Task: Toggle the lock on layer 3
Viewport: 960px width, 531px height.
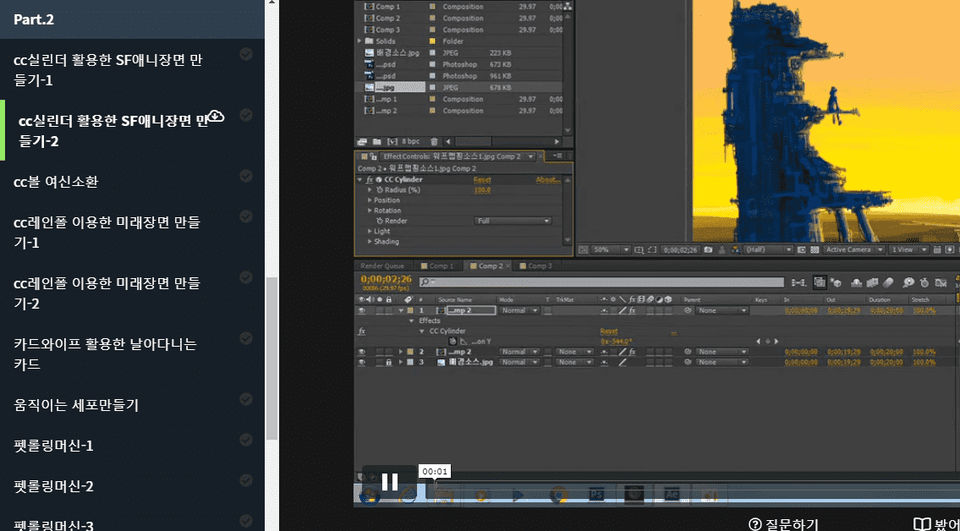Action: coord(389,363)
